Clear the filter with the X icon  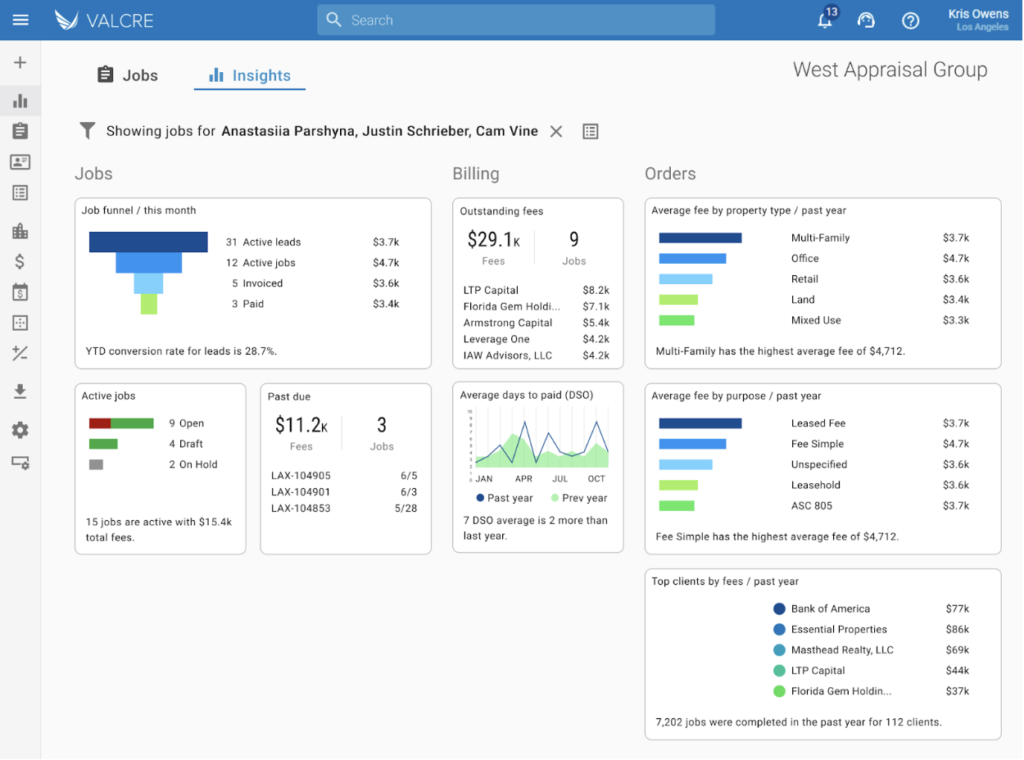click(556, 131)
